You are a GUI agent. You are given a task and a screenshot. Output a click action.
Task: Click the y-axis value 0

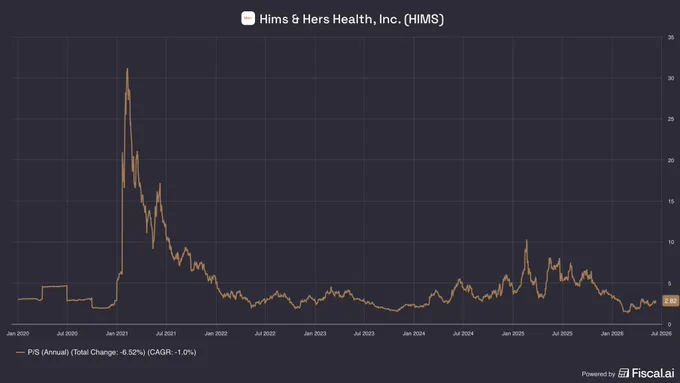coord(670,324)
